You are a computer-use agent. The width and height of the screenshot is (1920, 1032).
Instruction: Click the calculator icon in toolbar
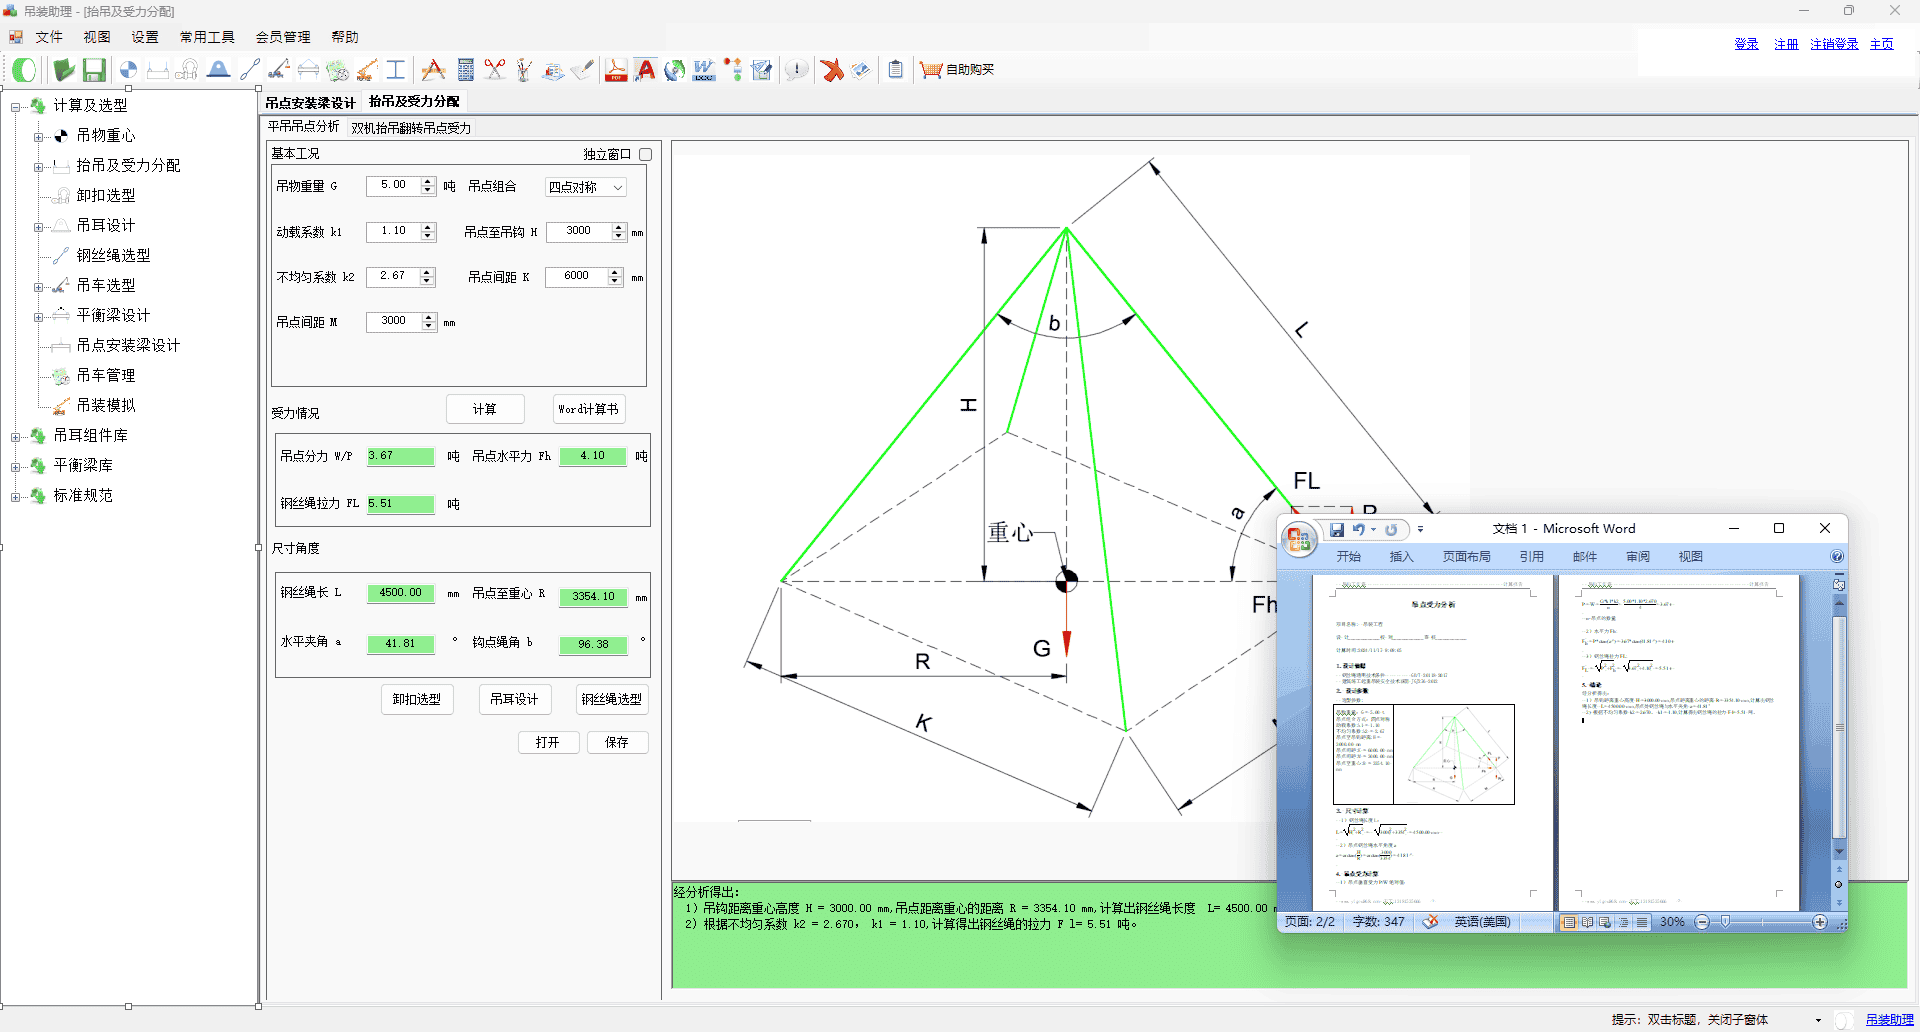pyautogui.click(x=465, y=70)
